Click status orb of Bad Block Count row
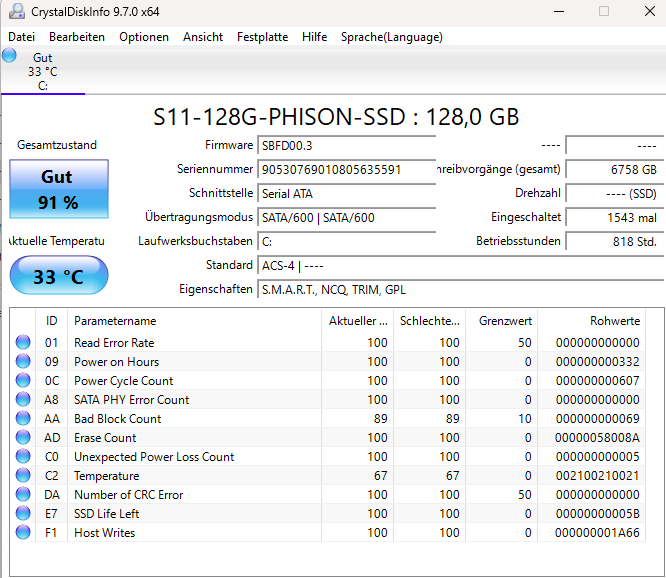Screen dimensions: 666x578 click(x=23, y=418)
